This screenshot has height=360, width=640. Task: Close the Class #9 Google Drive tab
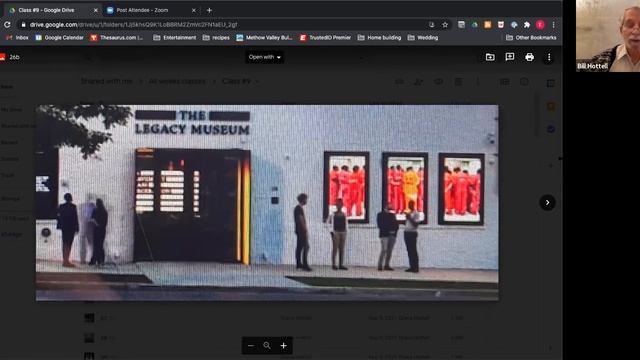click(96, 10)
